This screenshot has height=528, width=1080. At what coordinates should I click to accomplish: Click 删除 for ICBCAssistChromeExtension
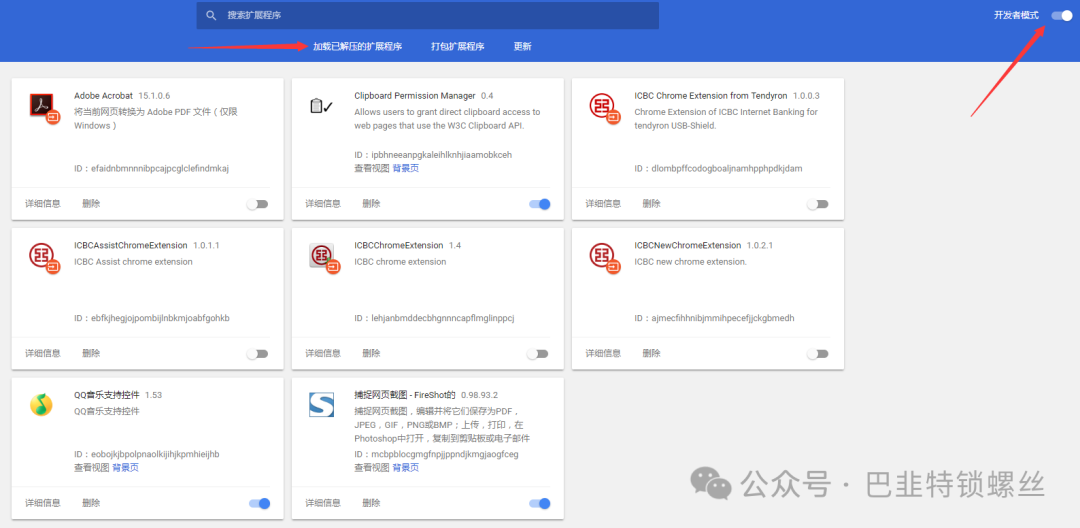[x=91, y=353]
